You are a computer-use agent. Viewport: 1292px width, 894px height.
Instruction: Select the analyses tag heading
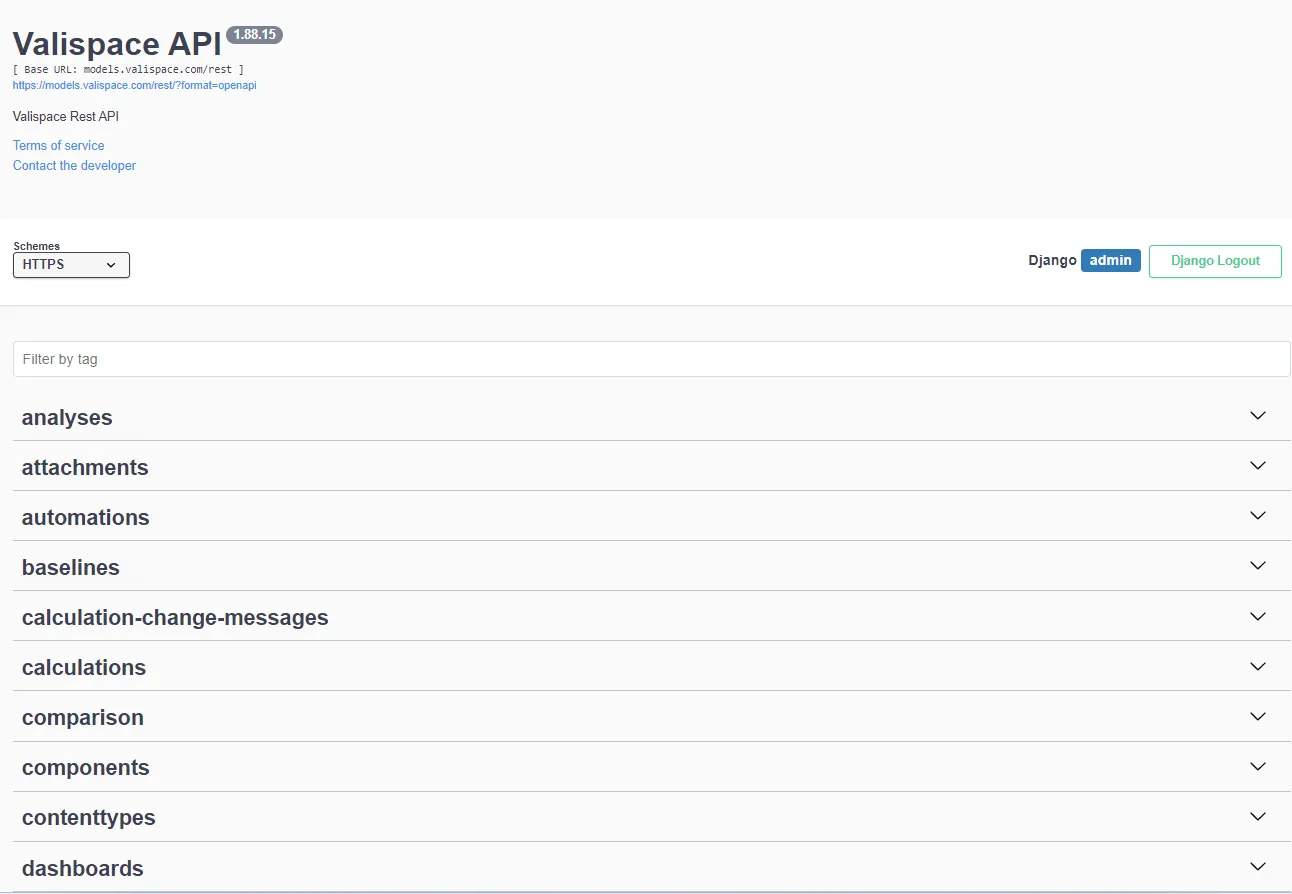click(67, 417)
